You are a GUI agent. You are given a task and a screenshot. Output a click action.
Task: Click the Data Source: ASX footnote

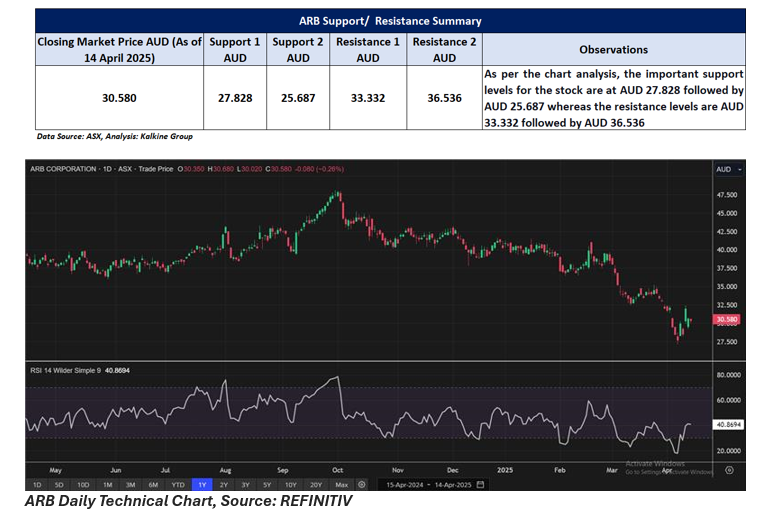pos(115,136)
